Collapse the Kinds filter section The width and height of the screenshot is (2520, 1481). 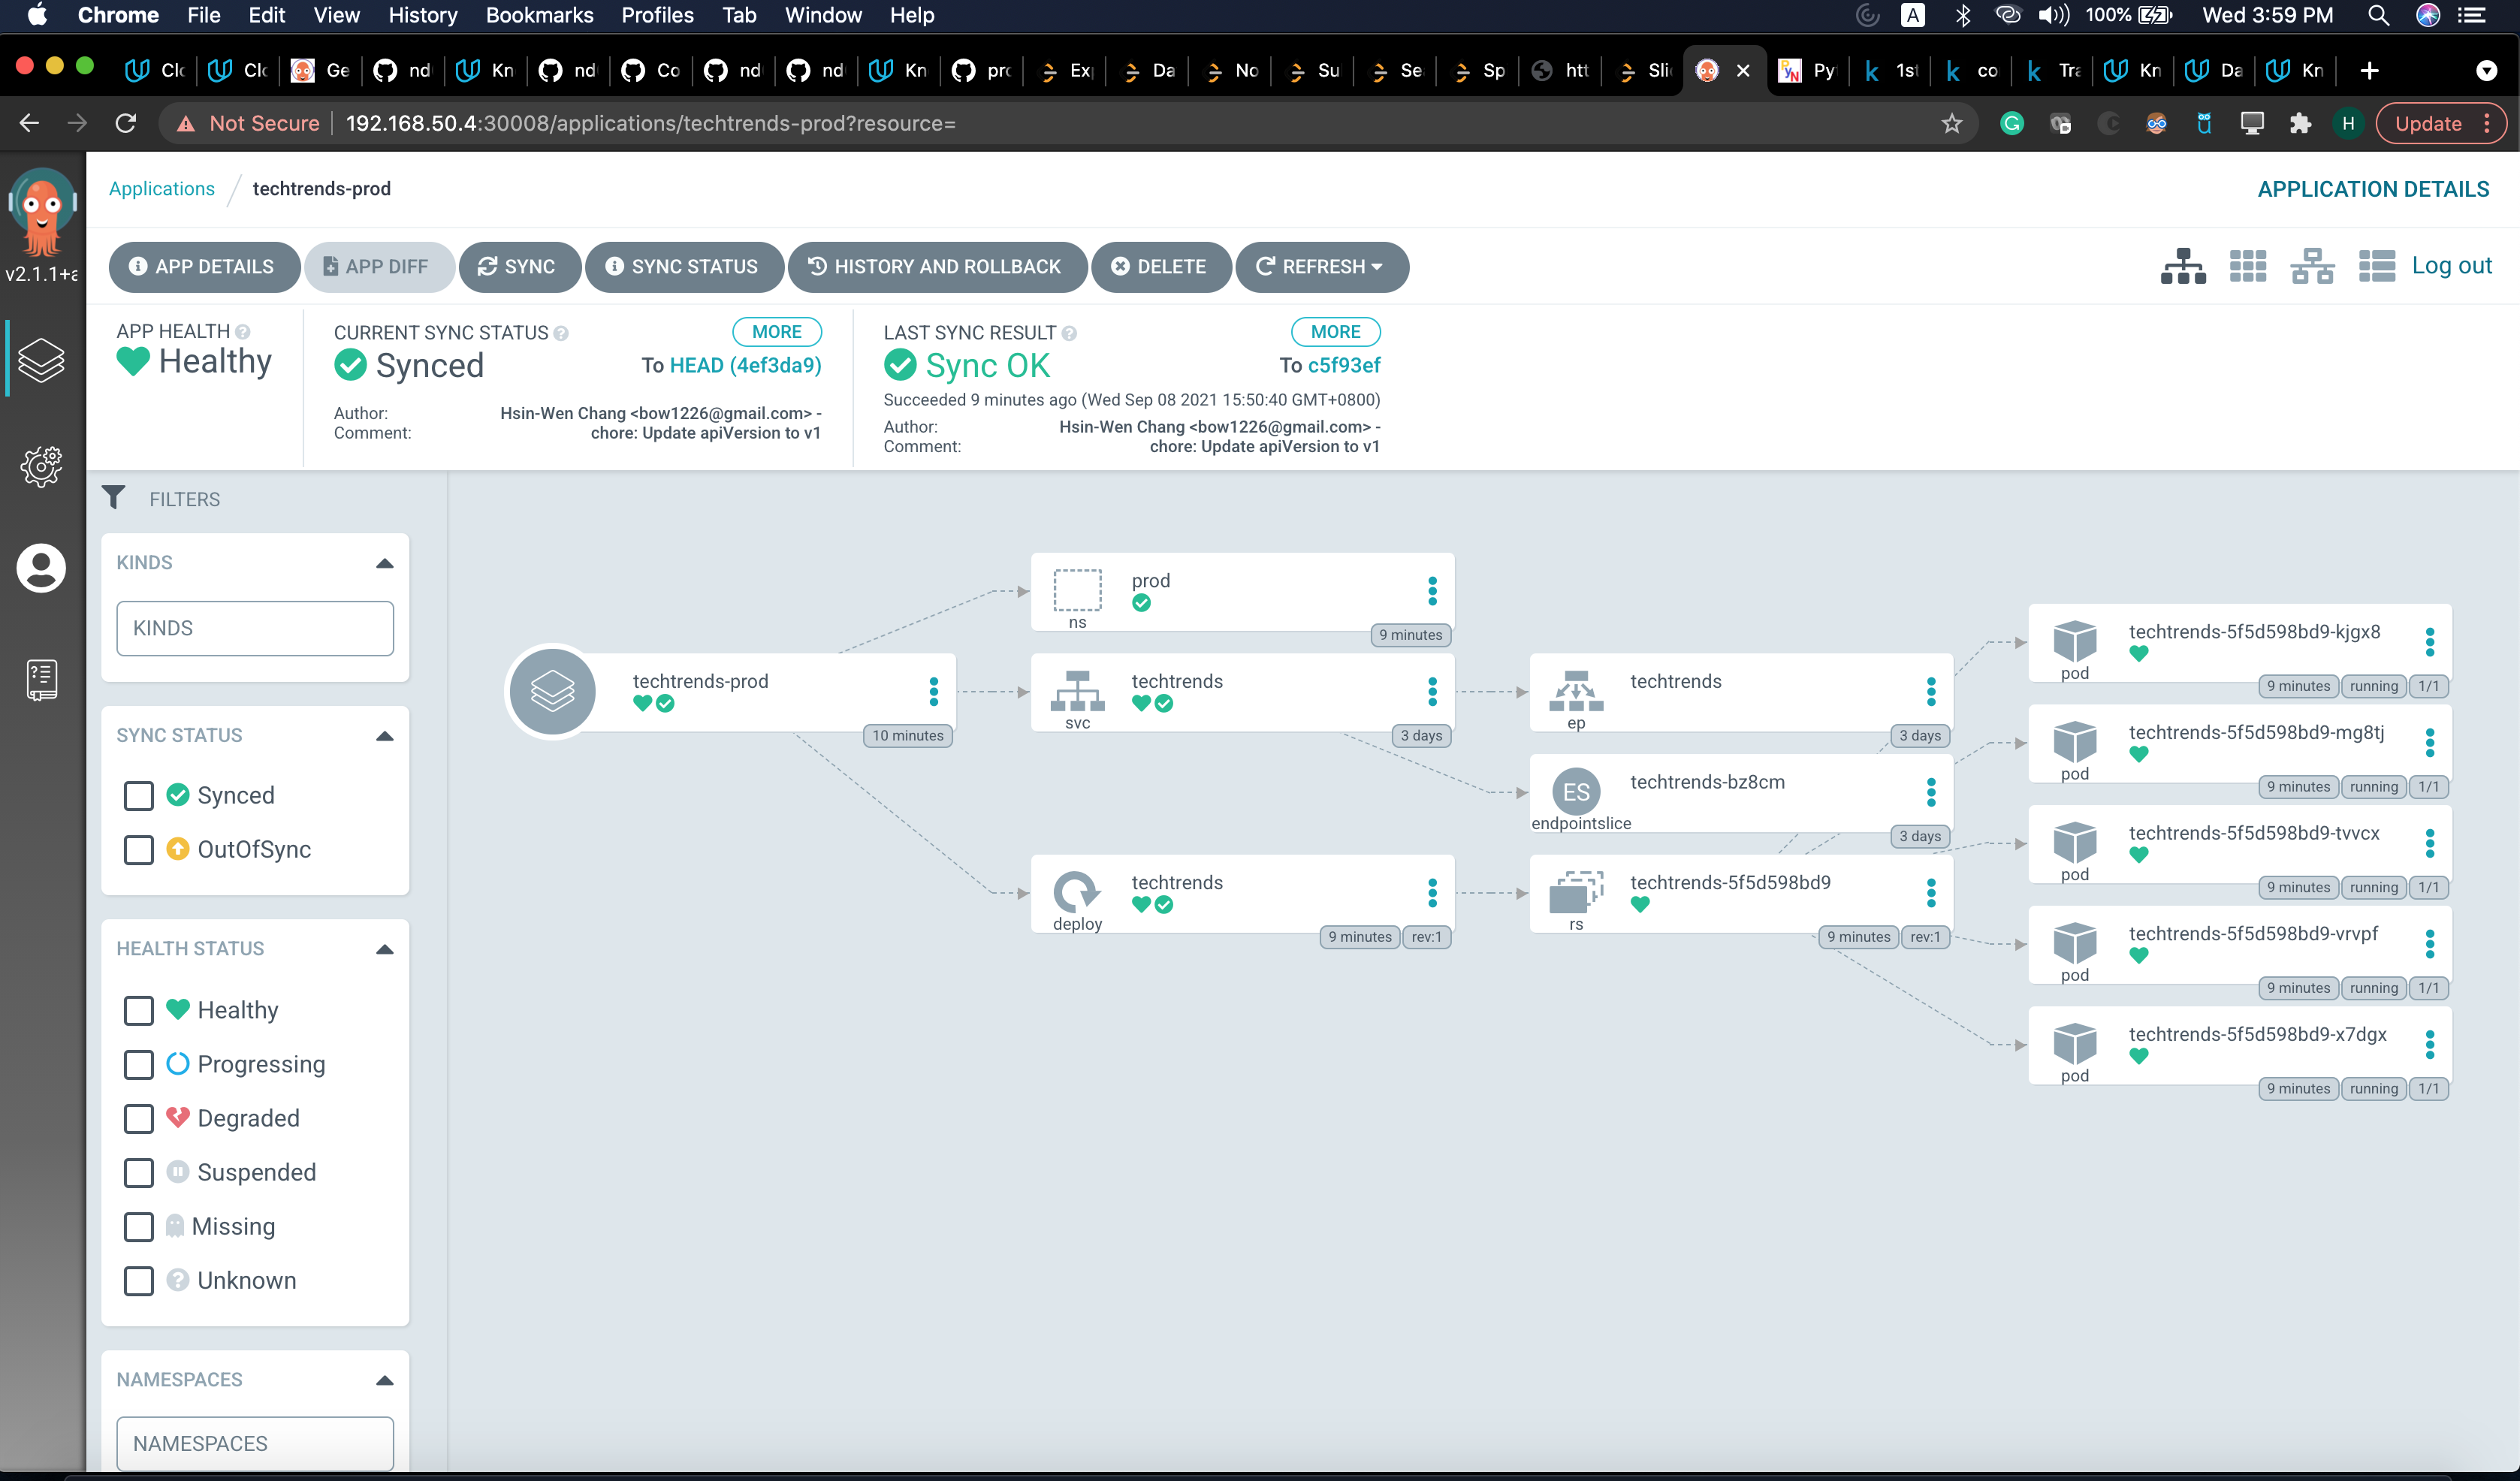point(384,563)
